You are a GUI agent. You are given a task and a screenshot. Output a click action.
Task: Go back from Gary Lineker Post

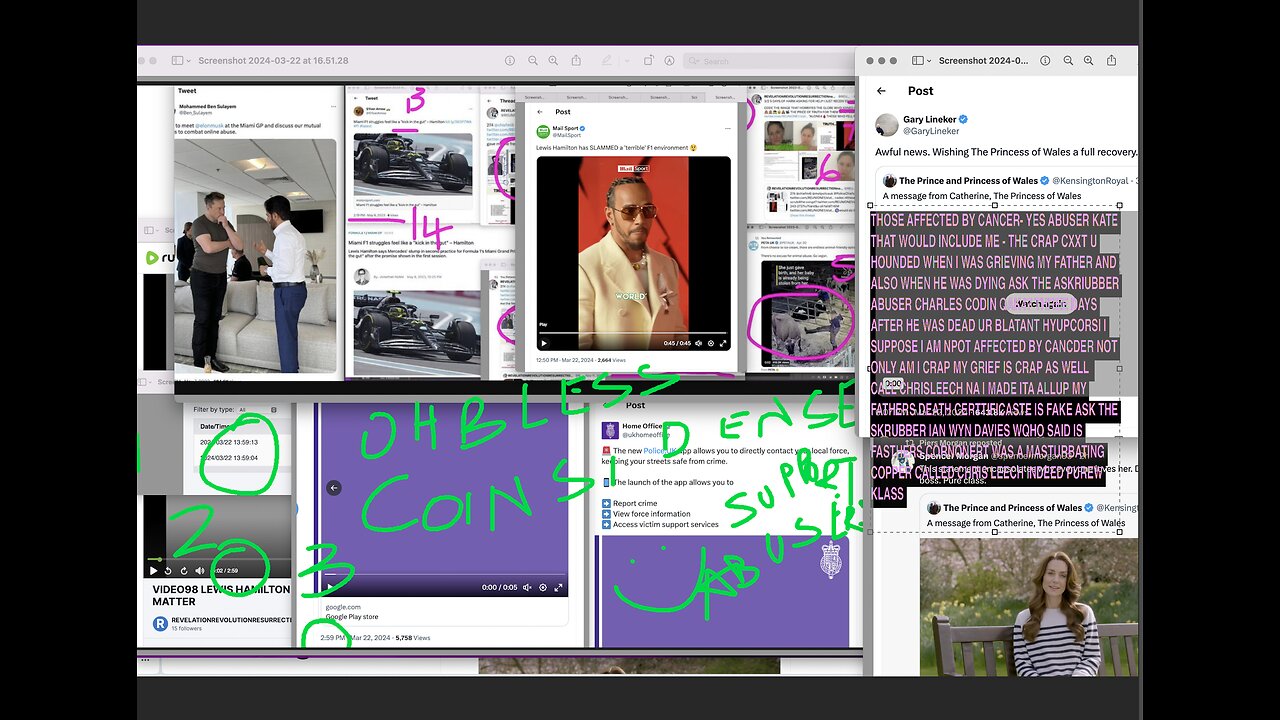point(881,90)
